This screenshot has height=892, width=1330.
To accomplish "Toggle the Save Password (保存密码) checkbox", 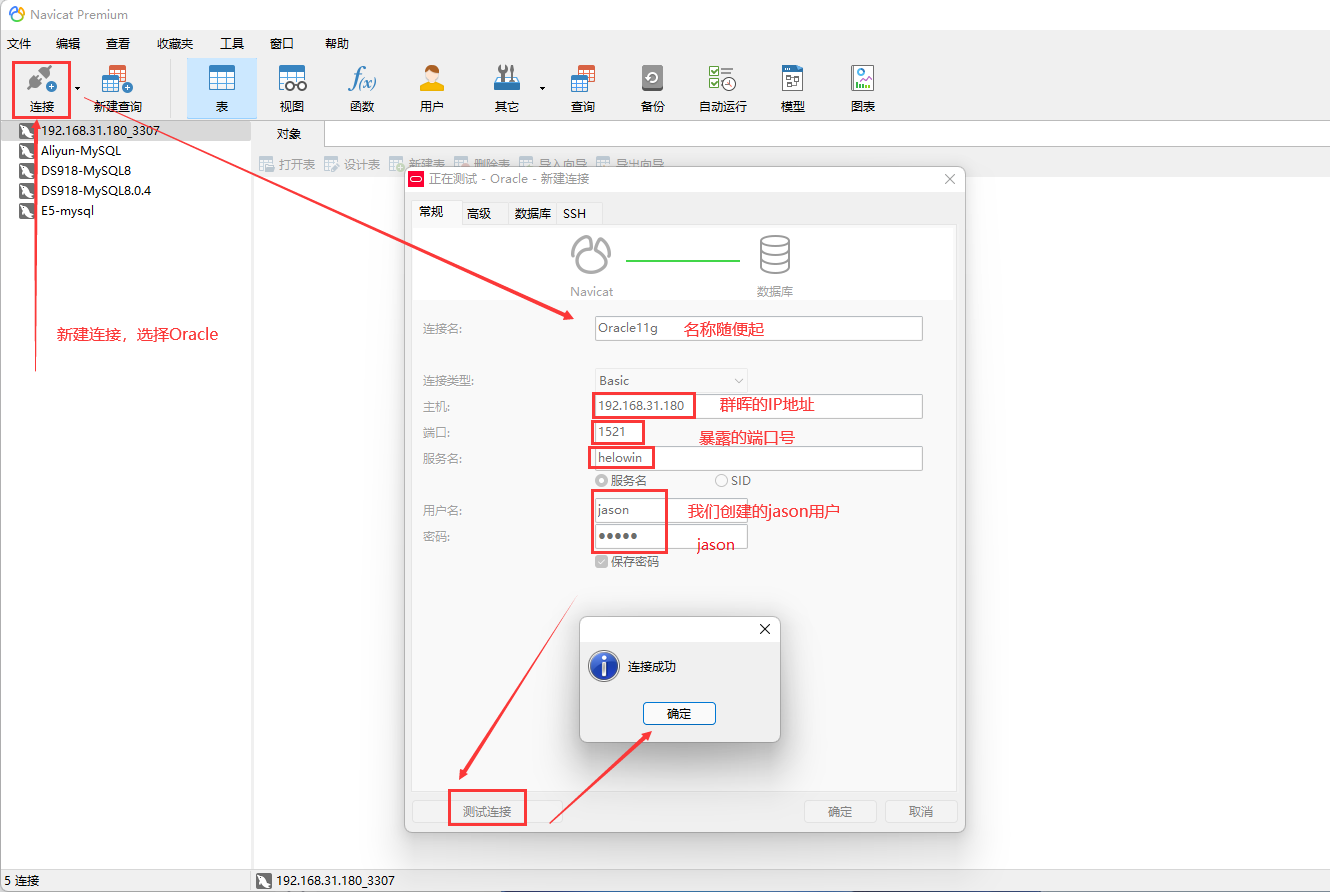I will pos(602,562).
